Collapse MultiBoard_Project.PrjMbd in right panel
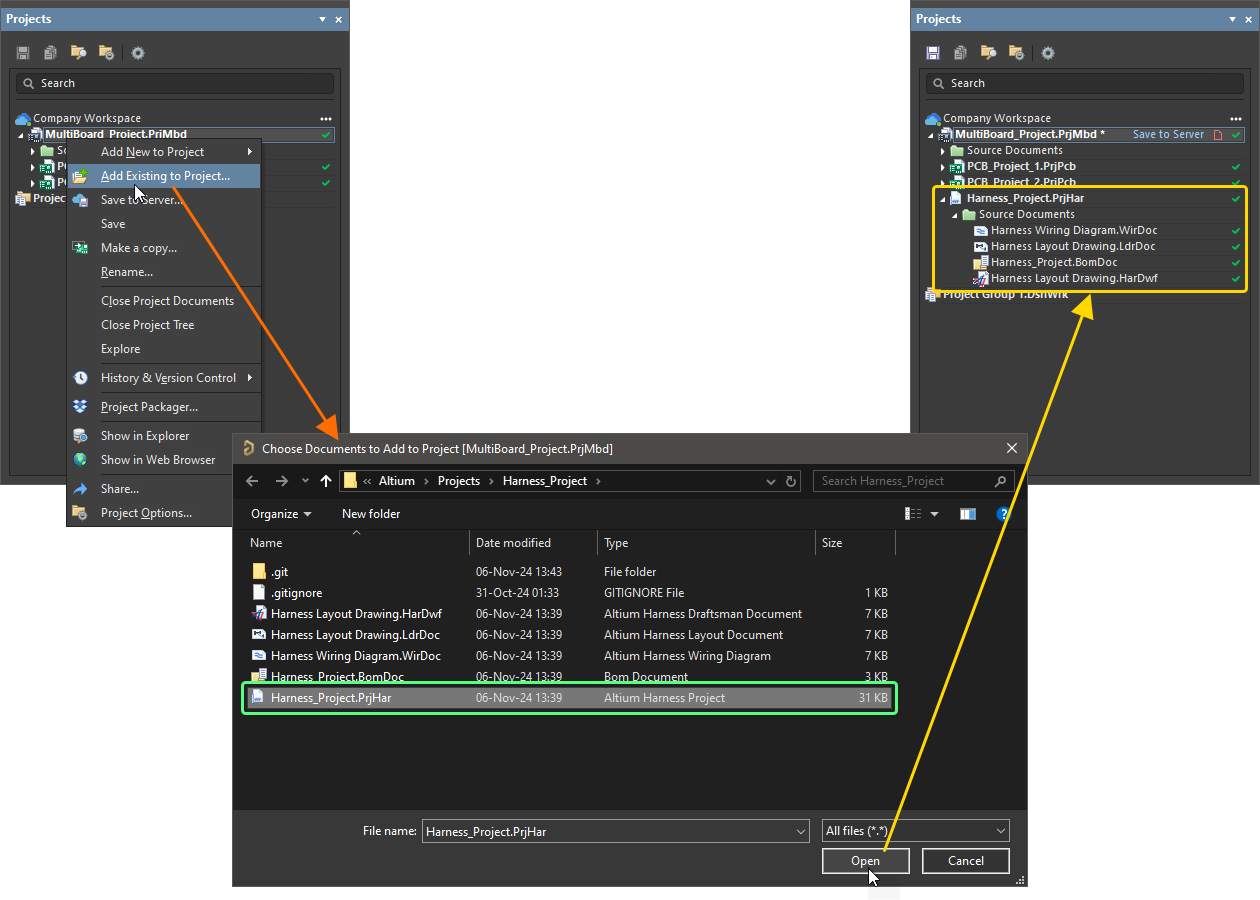The height and width of the screenshot is (900, 1260). click(x=932, y=134)
